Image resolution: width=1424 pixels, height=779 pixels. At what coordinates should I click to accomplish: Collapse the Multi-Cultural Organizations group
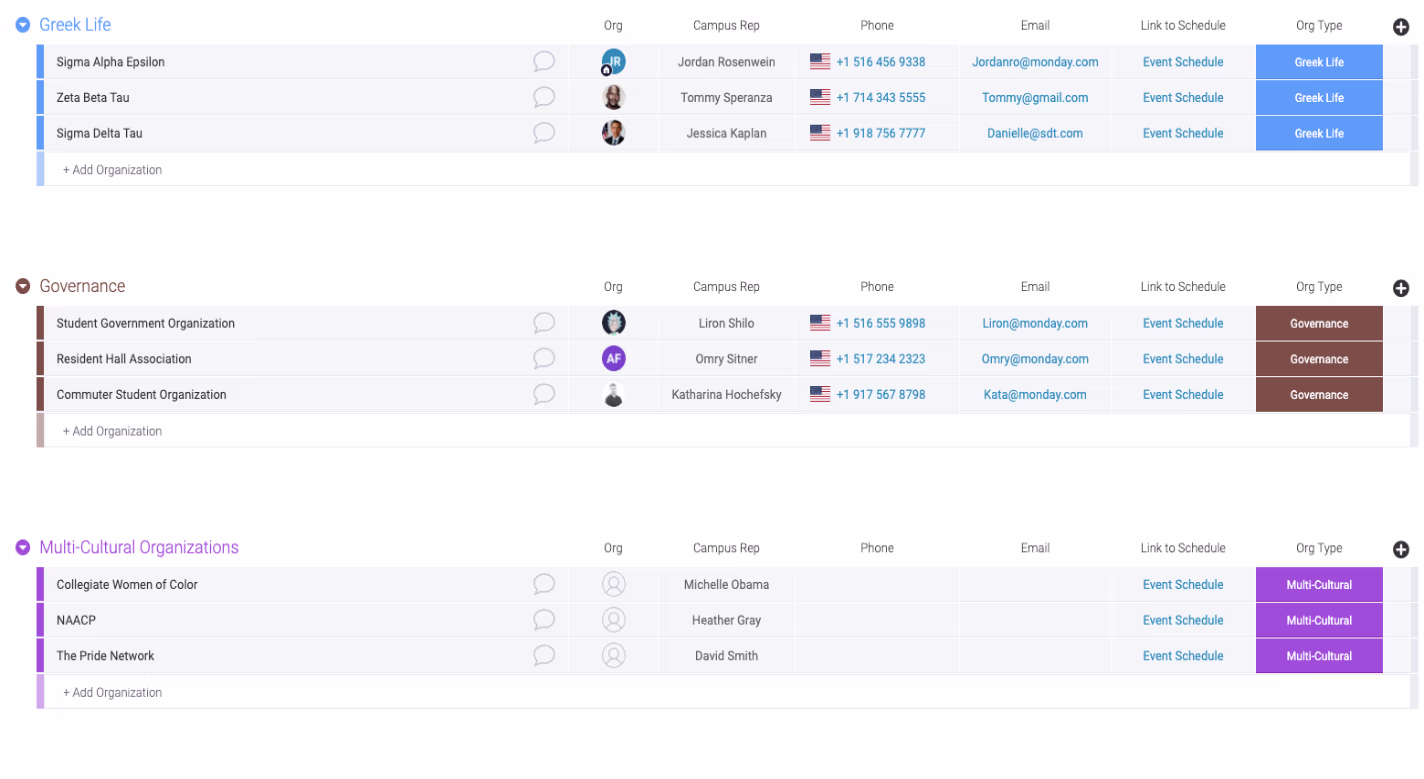(x=23, y=547)
